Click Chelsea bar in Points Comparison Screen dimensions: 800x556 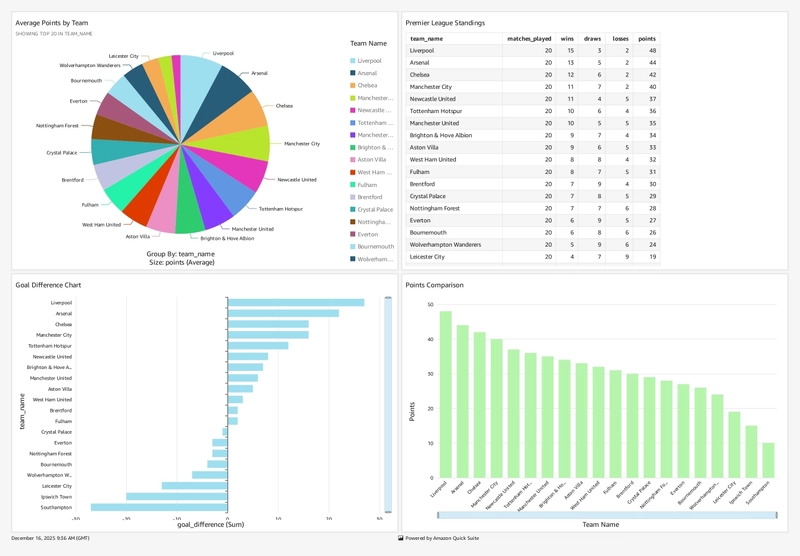480,405
